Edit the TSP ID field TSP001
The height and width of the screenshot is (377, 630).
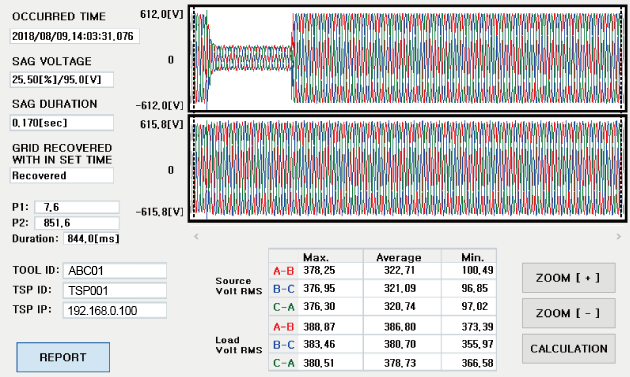click(115, 290)
